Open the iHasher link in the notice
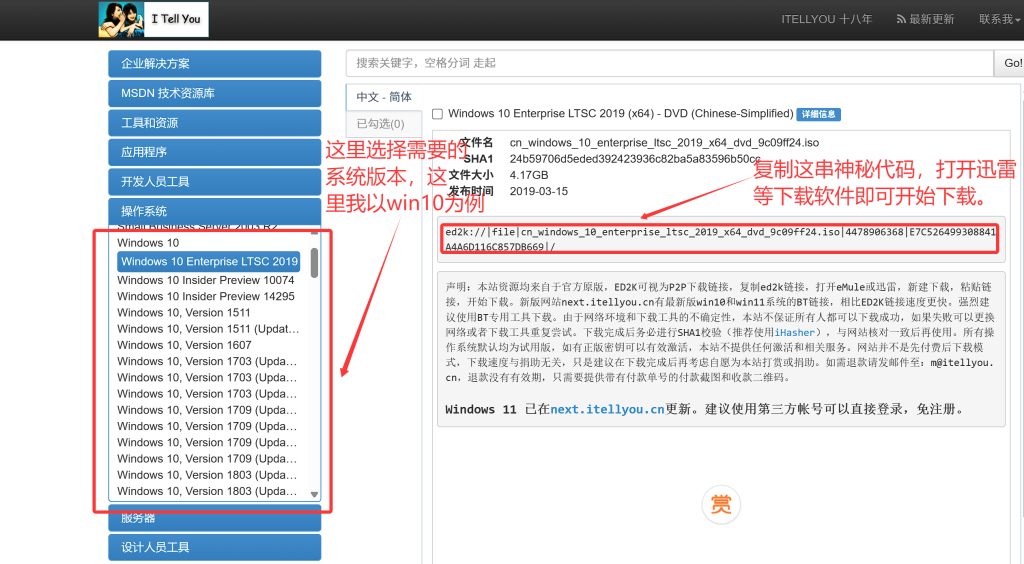1024x564 pixels. 795,331
